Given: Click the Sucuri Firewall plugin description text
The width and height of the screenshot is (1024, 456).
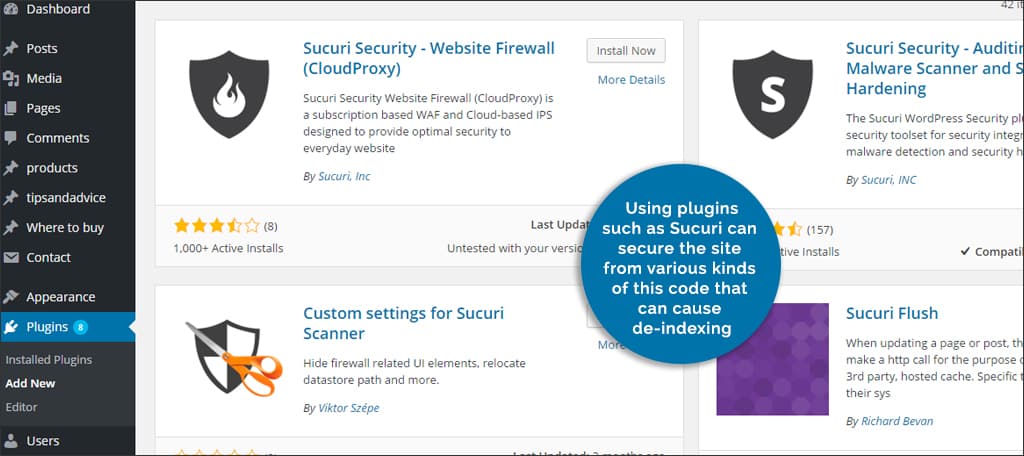Looking at the screenshot, I should coord(428,123).
